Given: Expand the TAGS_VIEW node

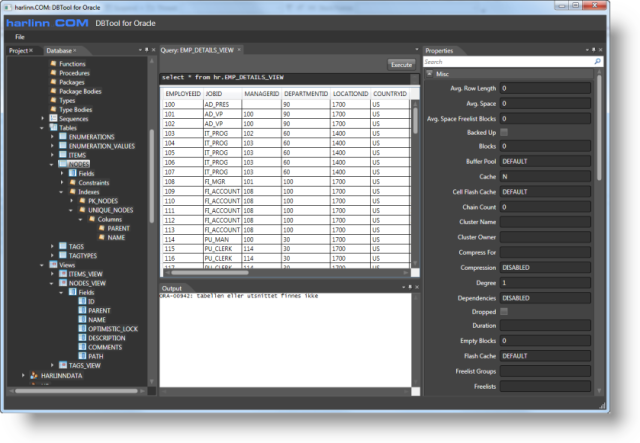Looking at the screenshot, I should click(x=52, y=365).
